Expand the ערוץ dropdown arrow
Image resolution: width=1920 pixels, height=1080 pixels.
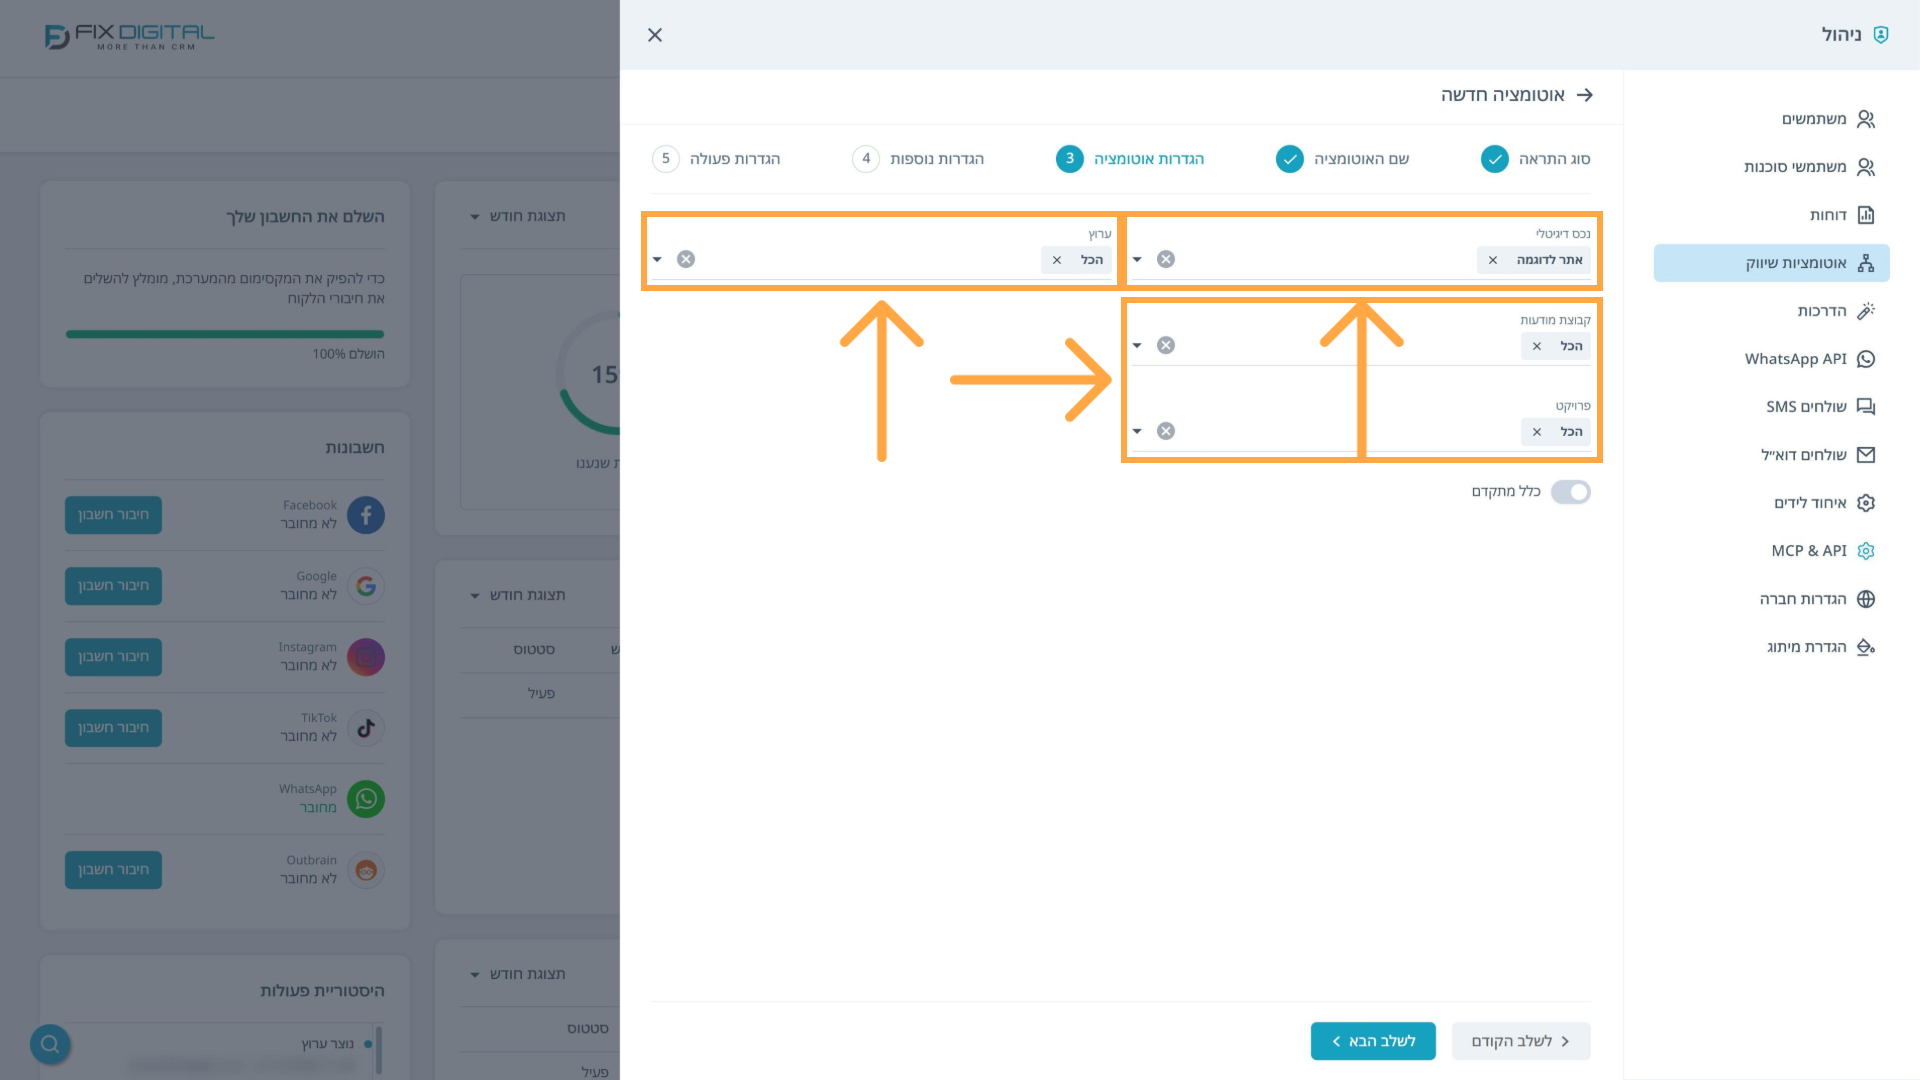(x=657, y=259)
